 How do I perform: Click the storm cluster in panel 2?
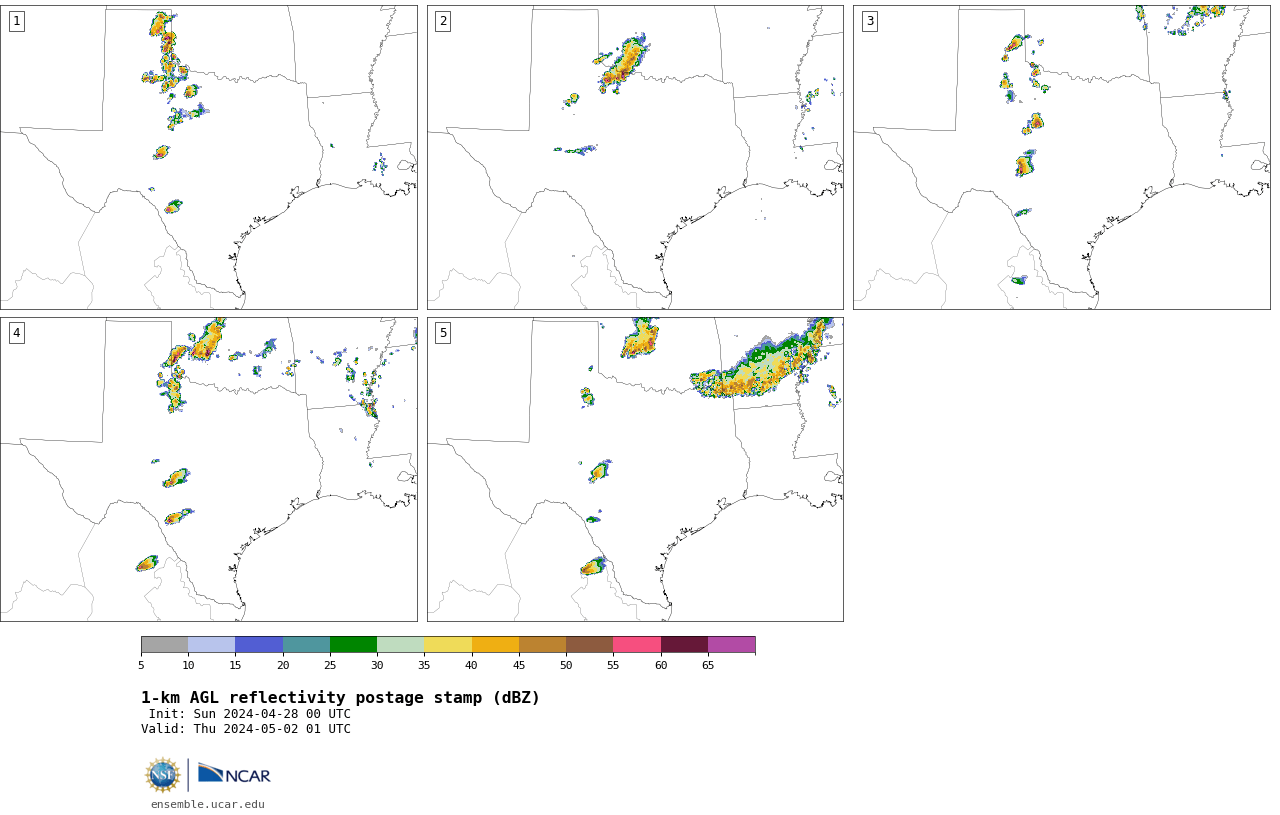(624, 63)
